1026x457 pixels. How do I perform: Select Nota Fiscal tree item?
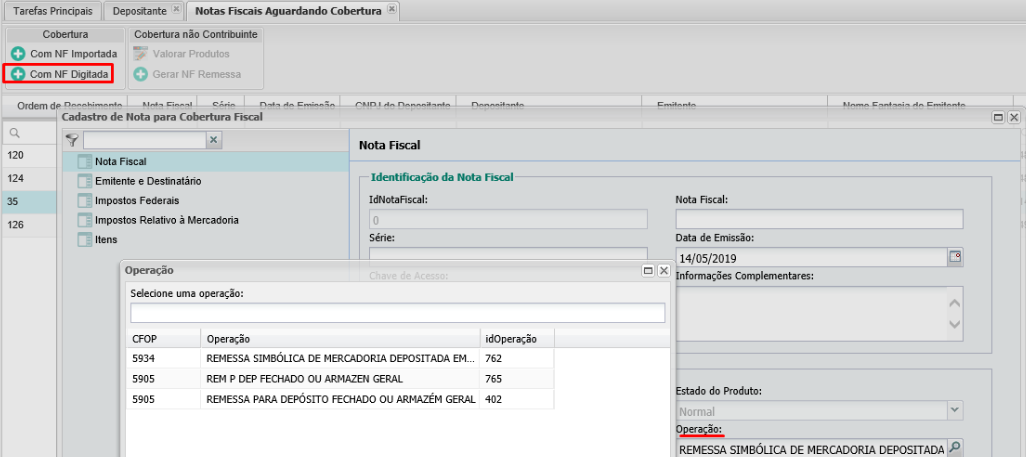(x=205, y=161)
